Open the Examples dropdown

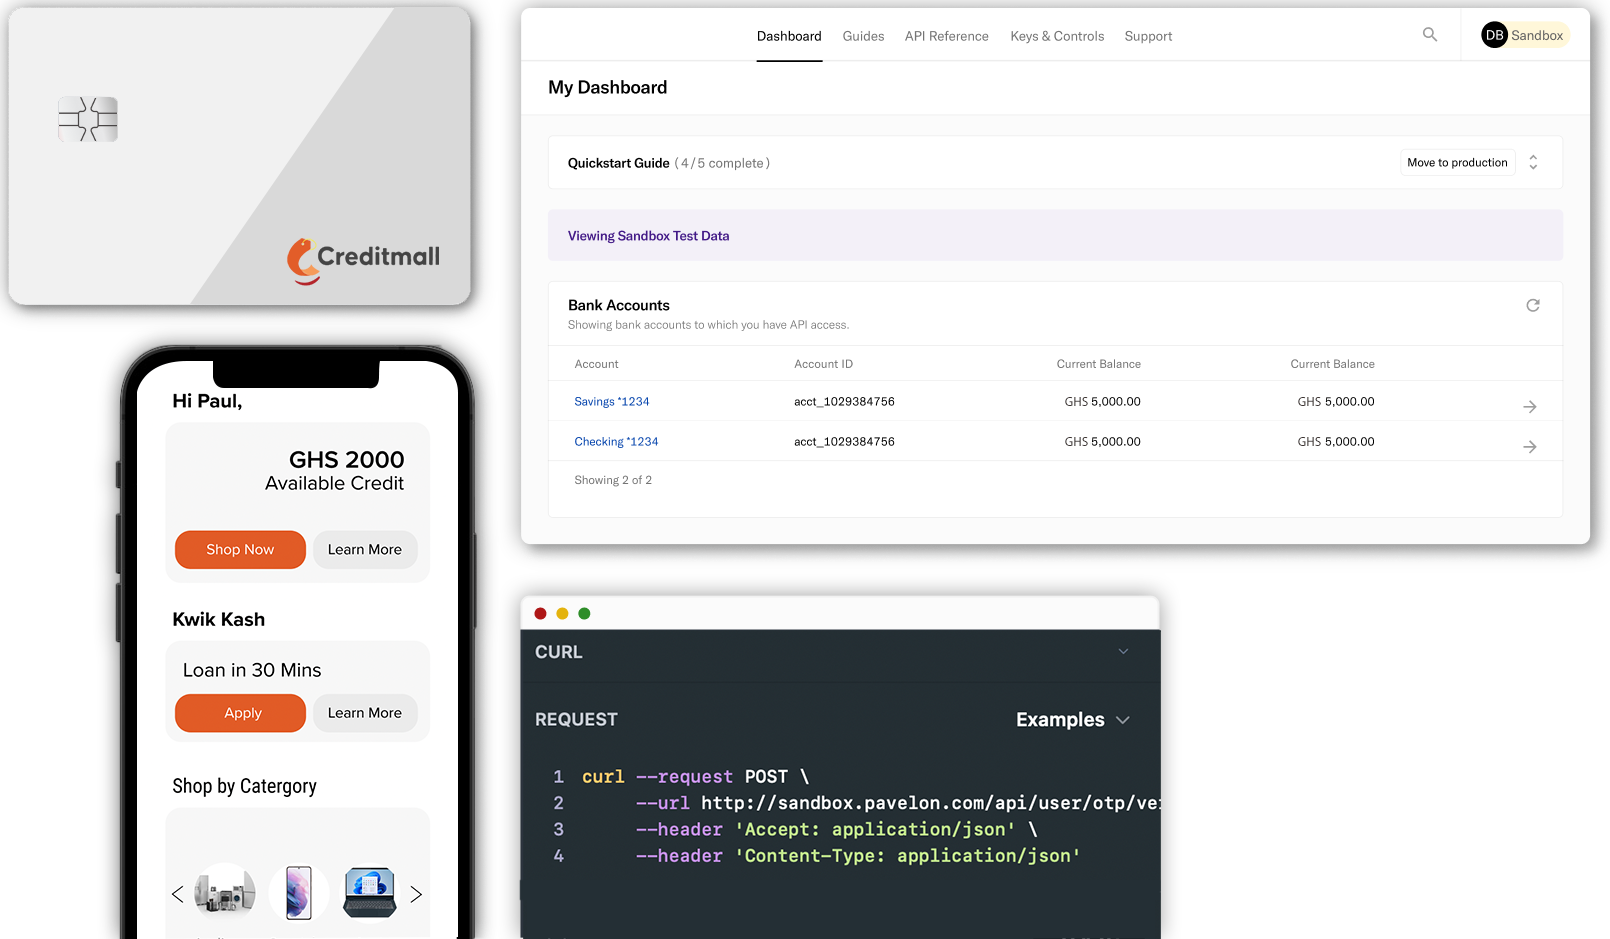[x=1073, y=720]
